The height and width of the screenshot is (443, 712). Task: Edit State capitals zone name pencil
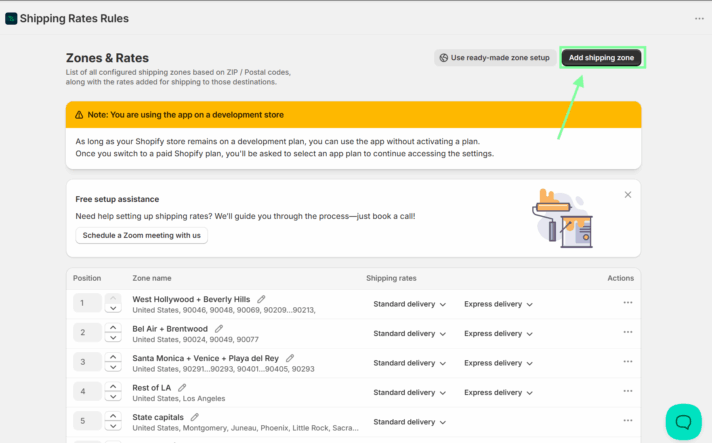(195, 417)
